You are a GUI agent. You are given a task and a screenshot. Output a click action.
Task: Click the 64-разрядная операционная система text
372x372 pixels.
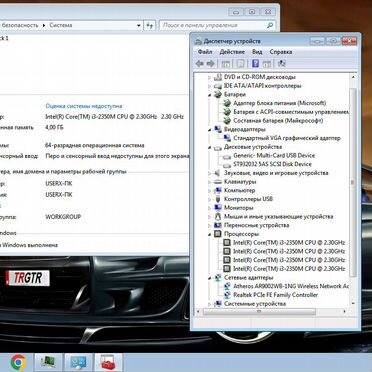pos(95,145)
